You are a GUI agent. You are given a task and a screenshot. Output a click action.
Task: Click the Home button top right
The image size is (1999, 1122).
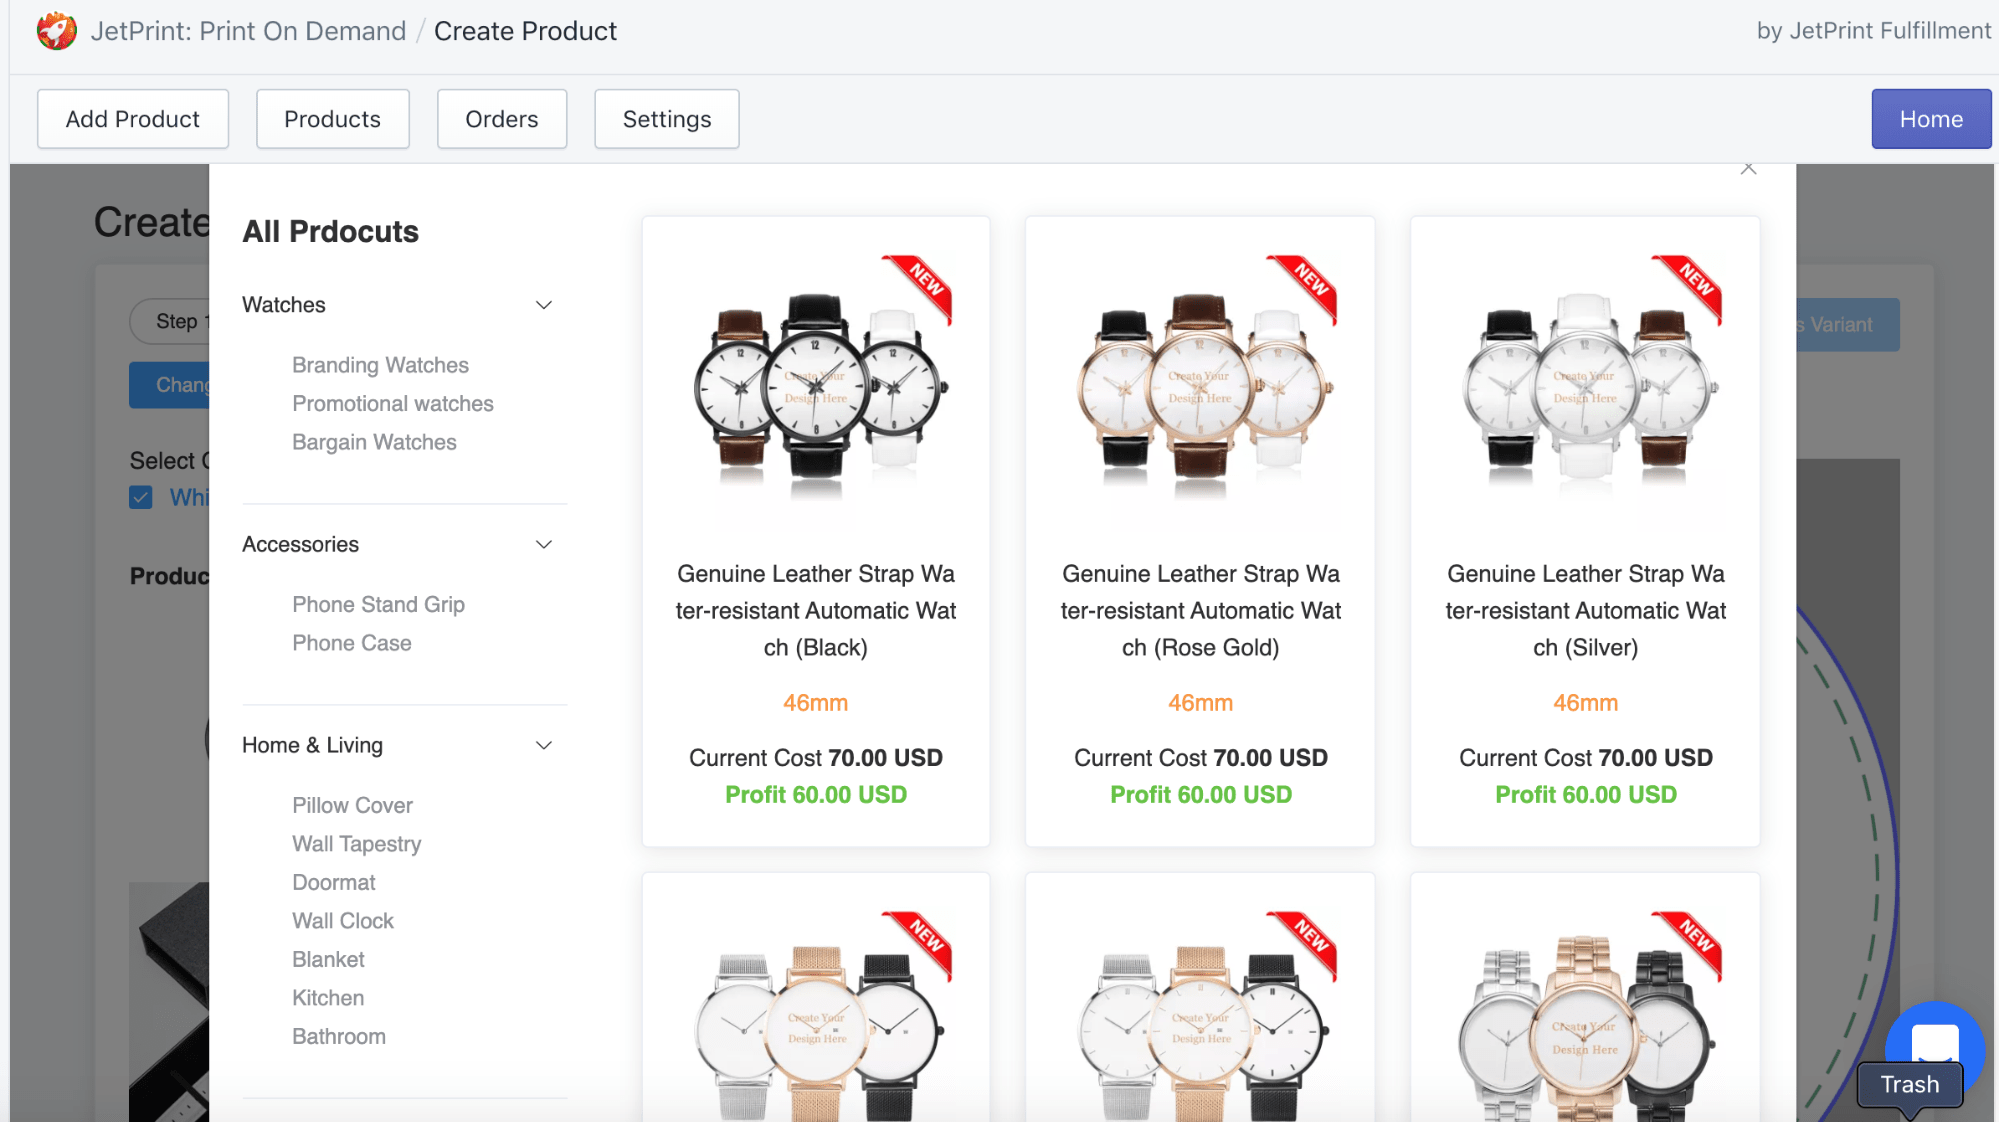(1930, 118)
